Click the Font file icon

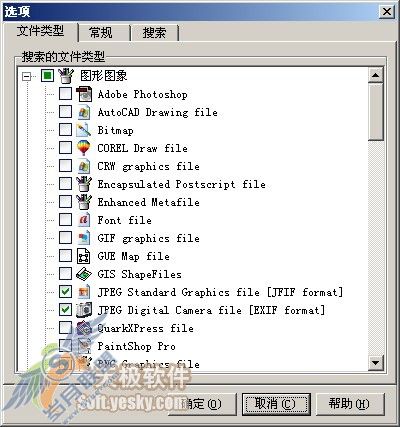pyautogui.click(x=84, y=220)
